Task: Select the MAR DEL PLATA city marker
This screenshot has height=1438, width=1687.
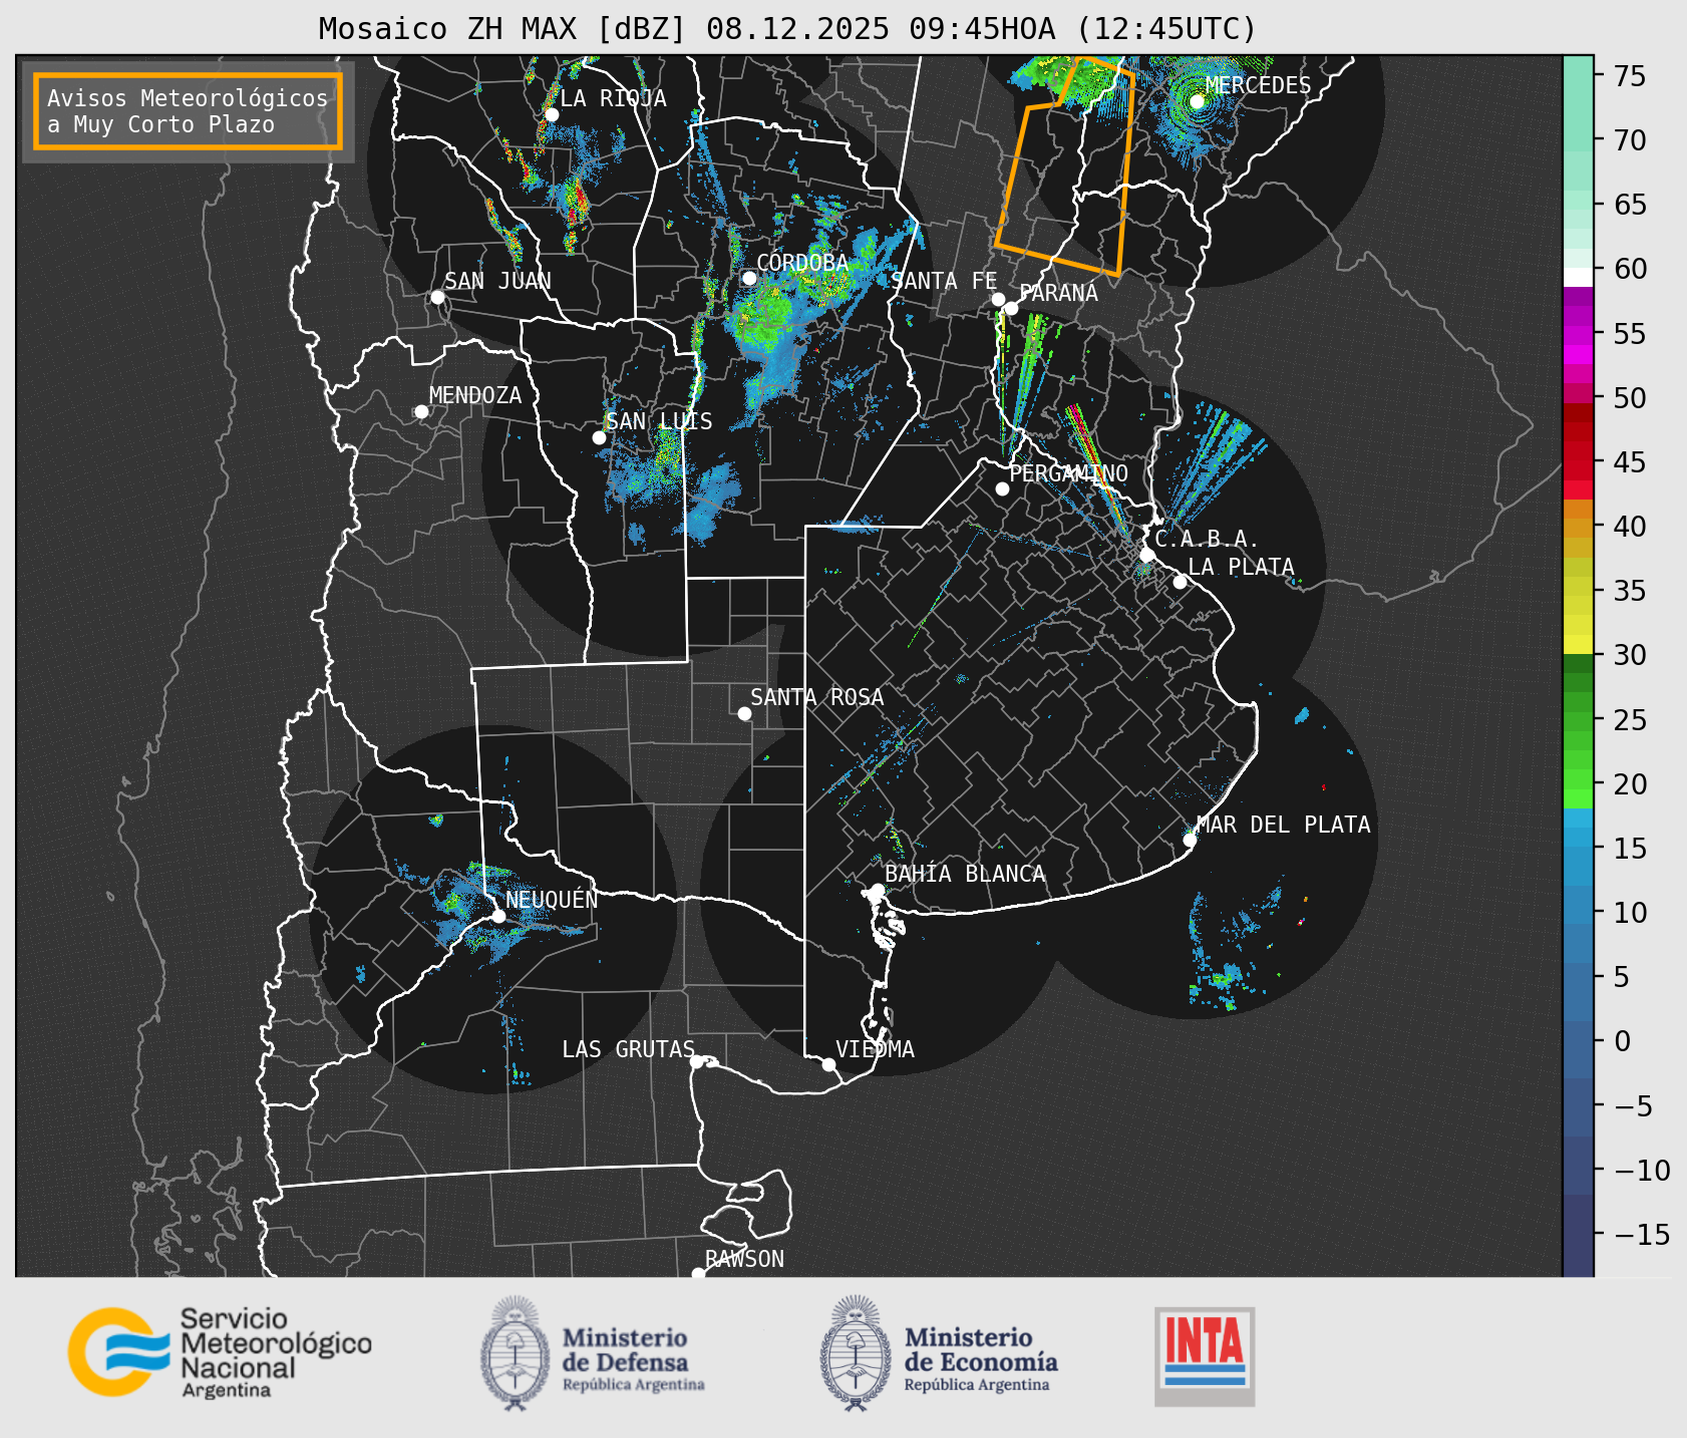Action: (1189, 840)
